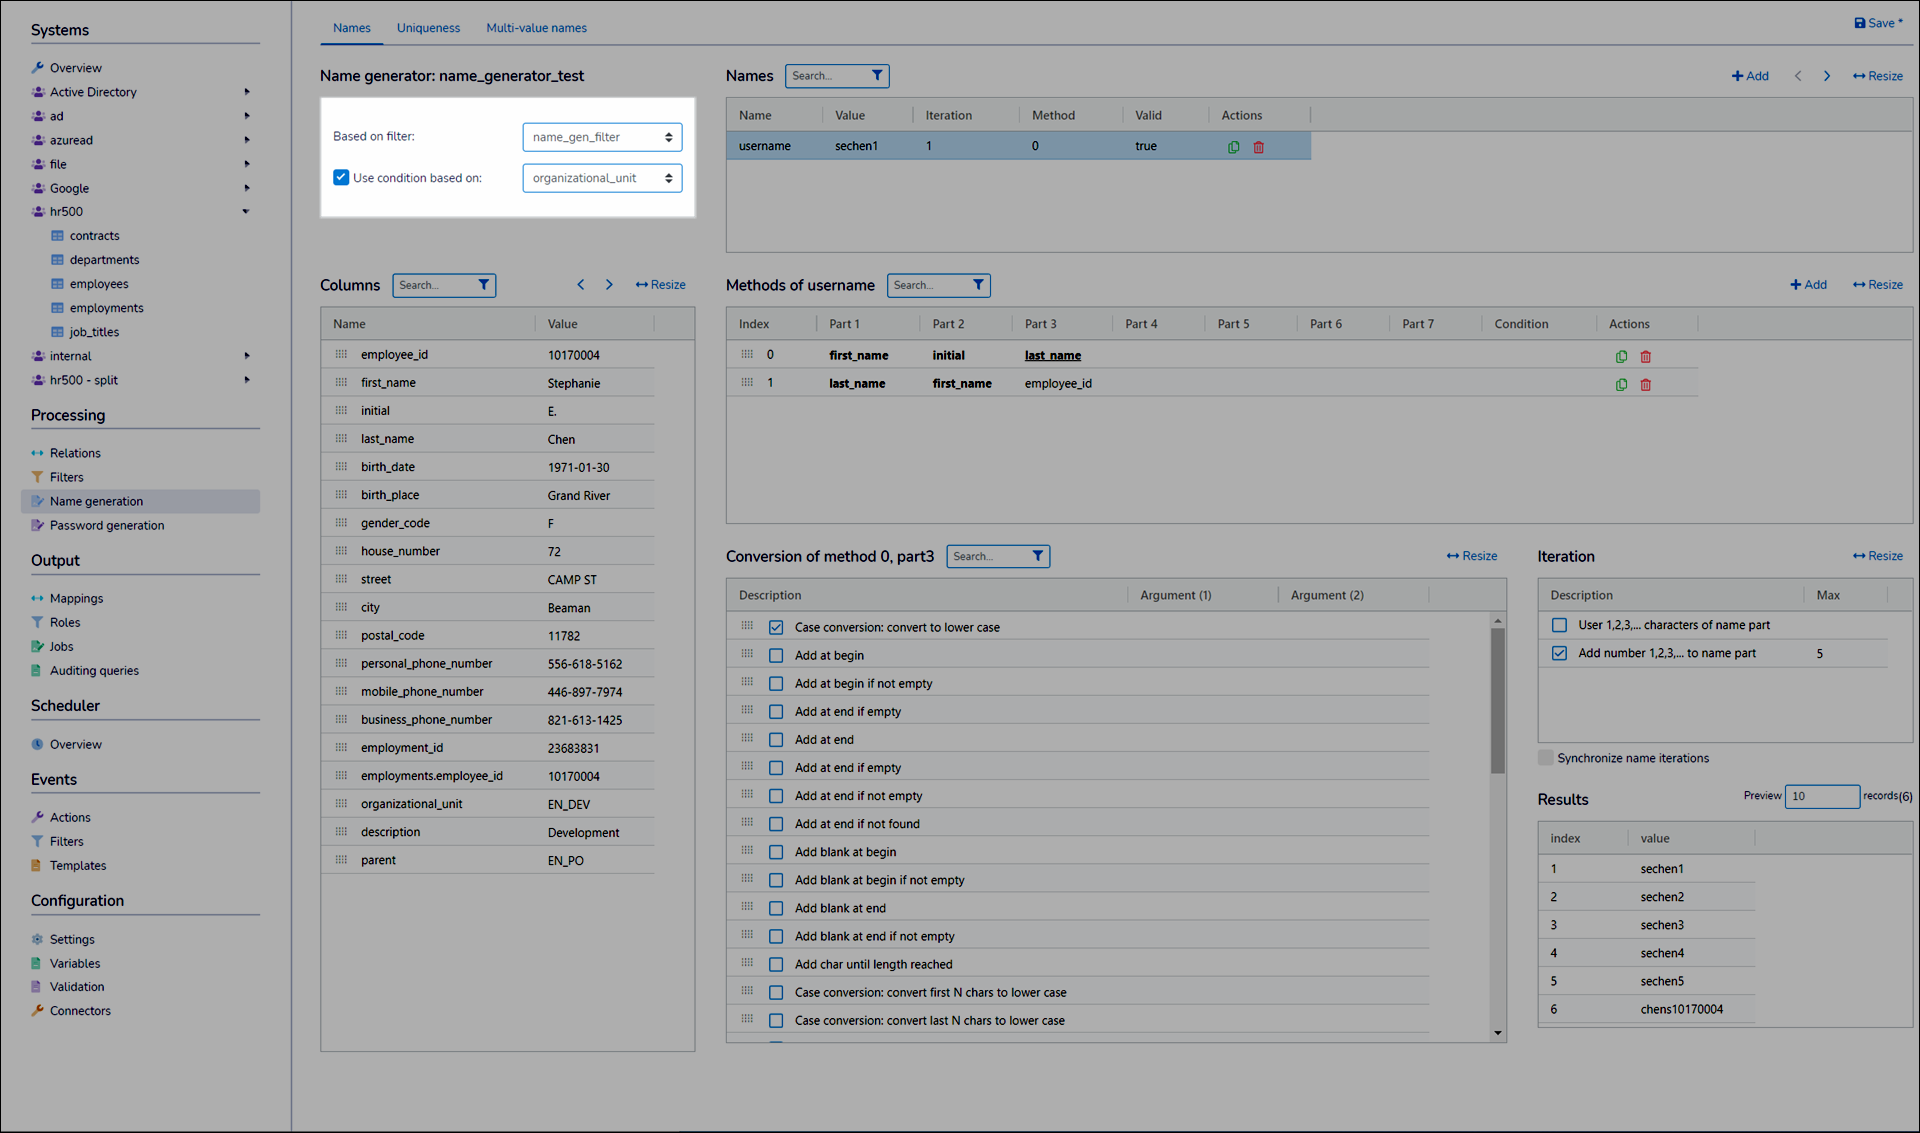Open Multi-value names tab

tap(536, 28)
